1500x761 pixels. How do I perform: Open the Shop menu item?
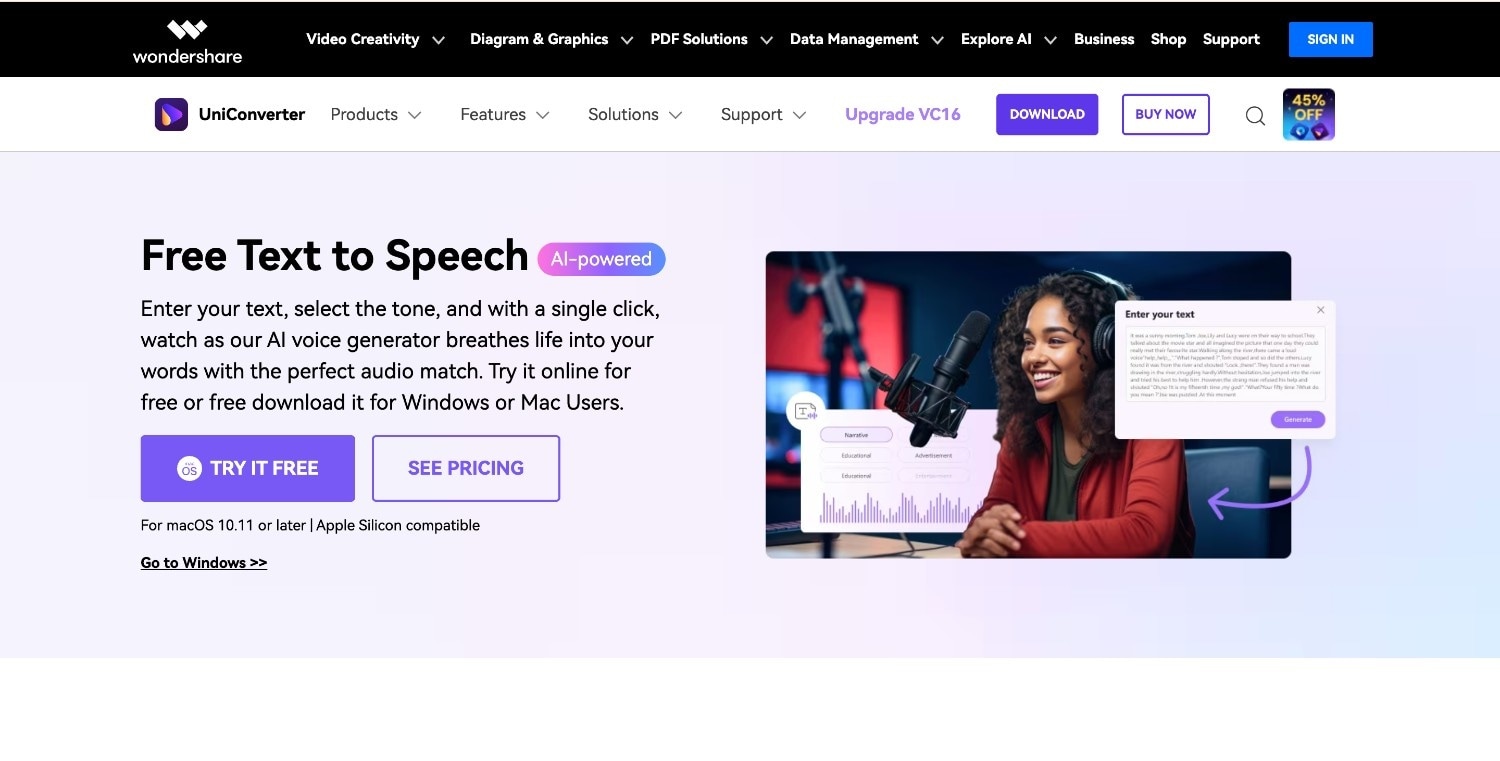point(1168,39)
